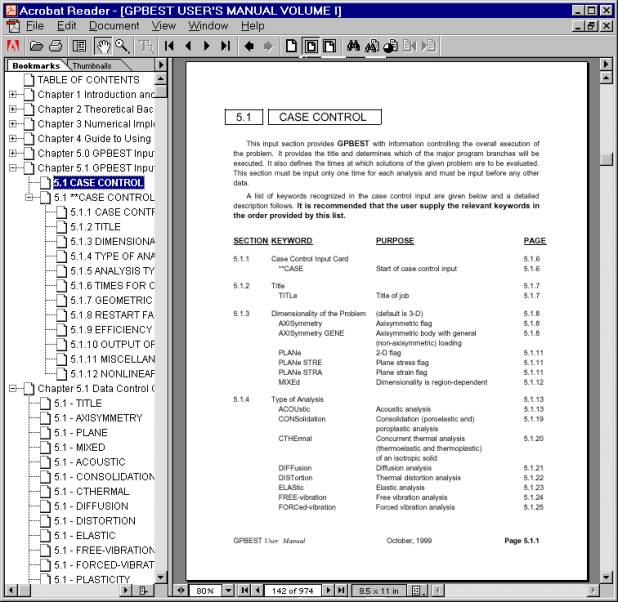The height and width of the screenshot is (602, 618).
Task: Open zoom percentage dropdown arrow
Action: 228,590
